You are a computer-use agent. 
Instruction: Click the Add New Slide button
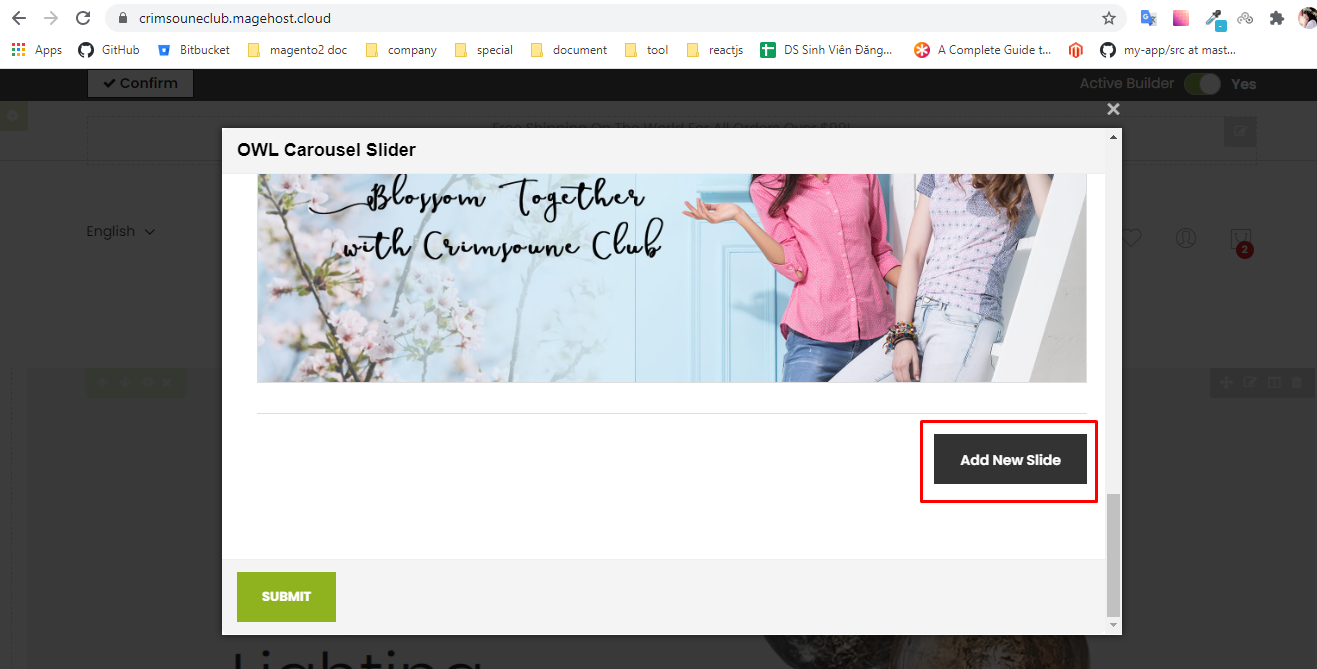pyautogui.click(x=1010, y=459)
